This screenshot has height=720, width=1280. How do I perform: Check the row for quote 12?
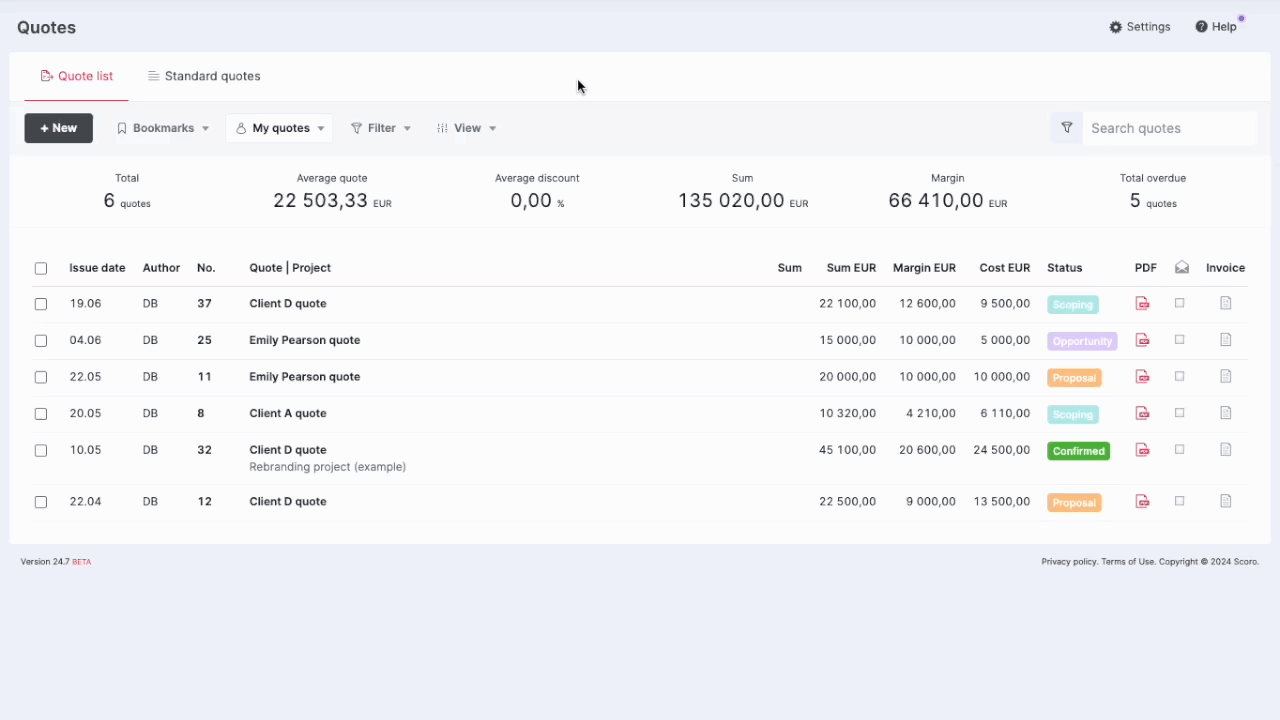[x=41, y=502]
